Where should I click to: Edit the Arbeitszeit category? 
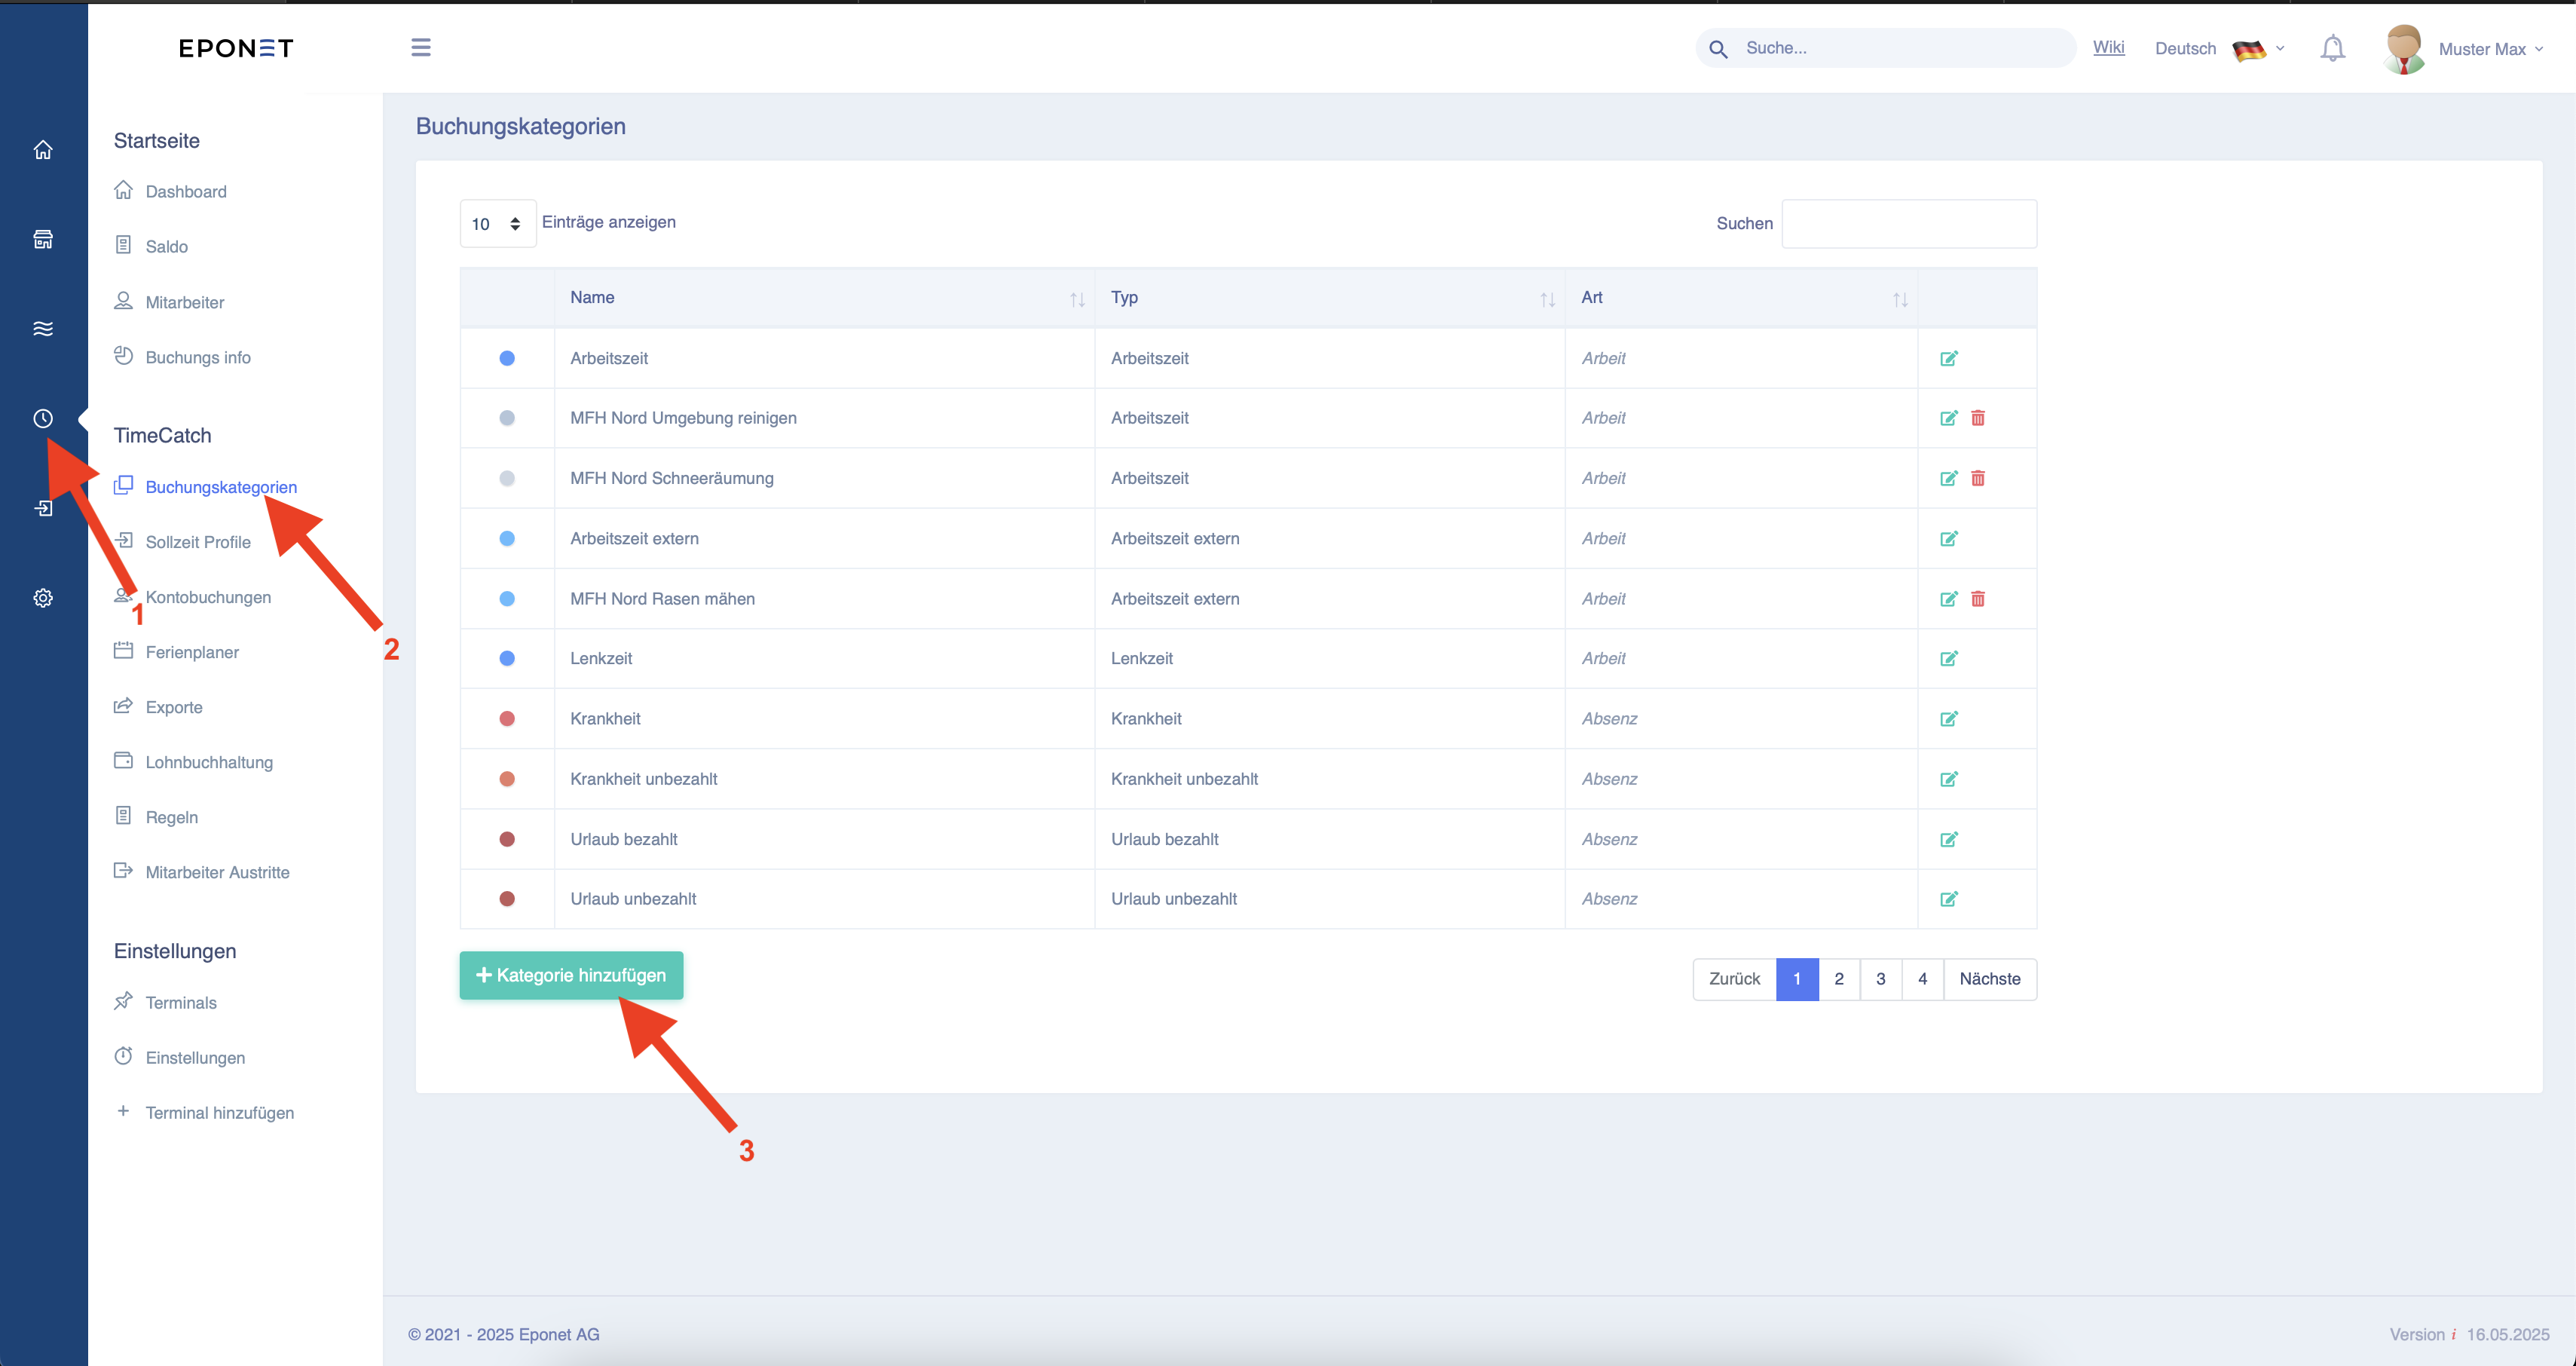coord(1948,358)
